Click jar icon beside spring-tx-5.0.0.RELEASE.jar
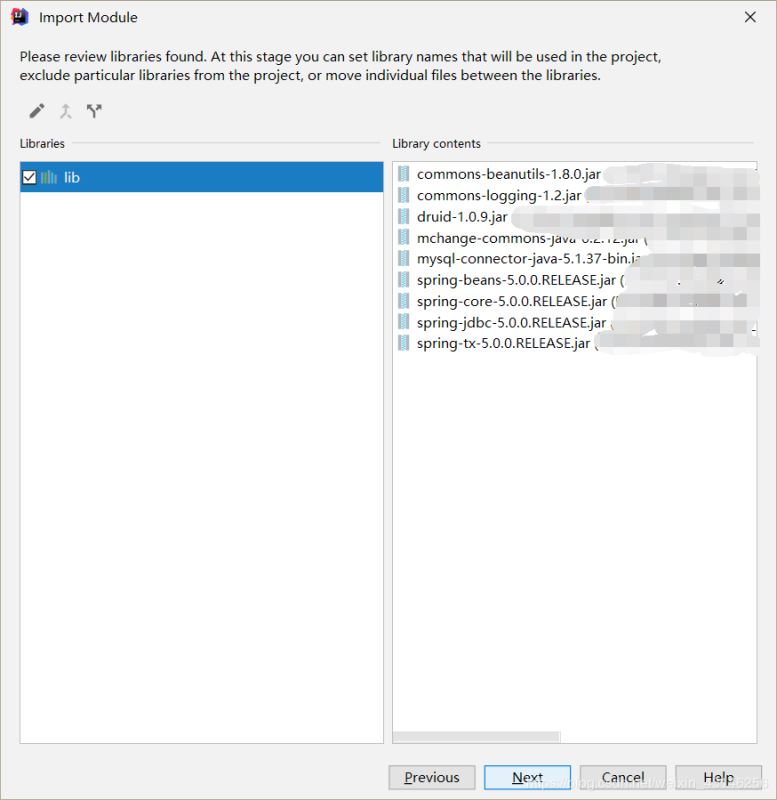Viewport: 777px width, 800px height. click(x=404, y=343)
